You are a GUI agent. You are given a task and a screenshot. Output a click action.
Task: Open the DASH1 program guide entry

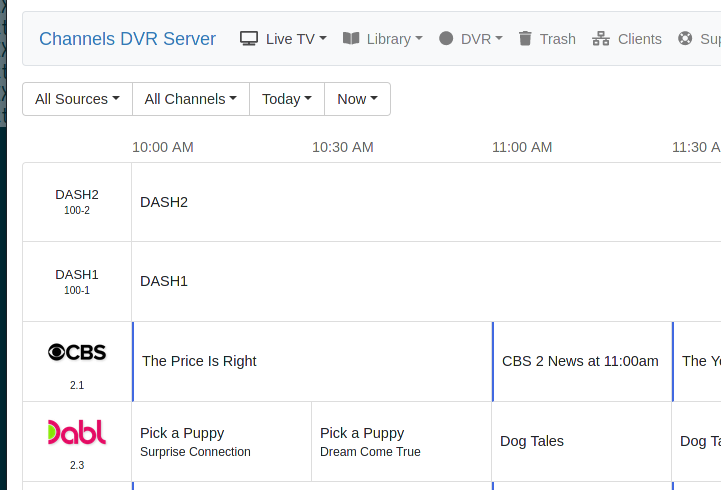[x=164, y=281]
